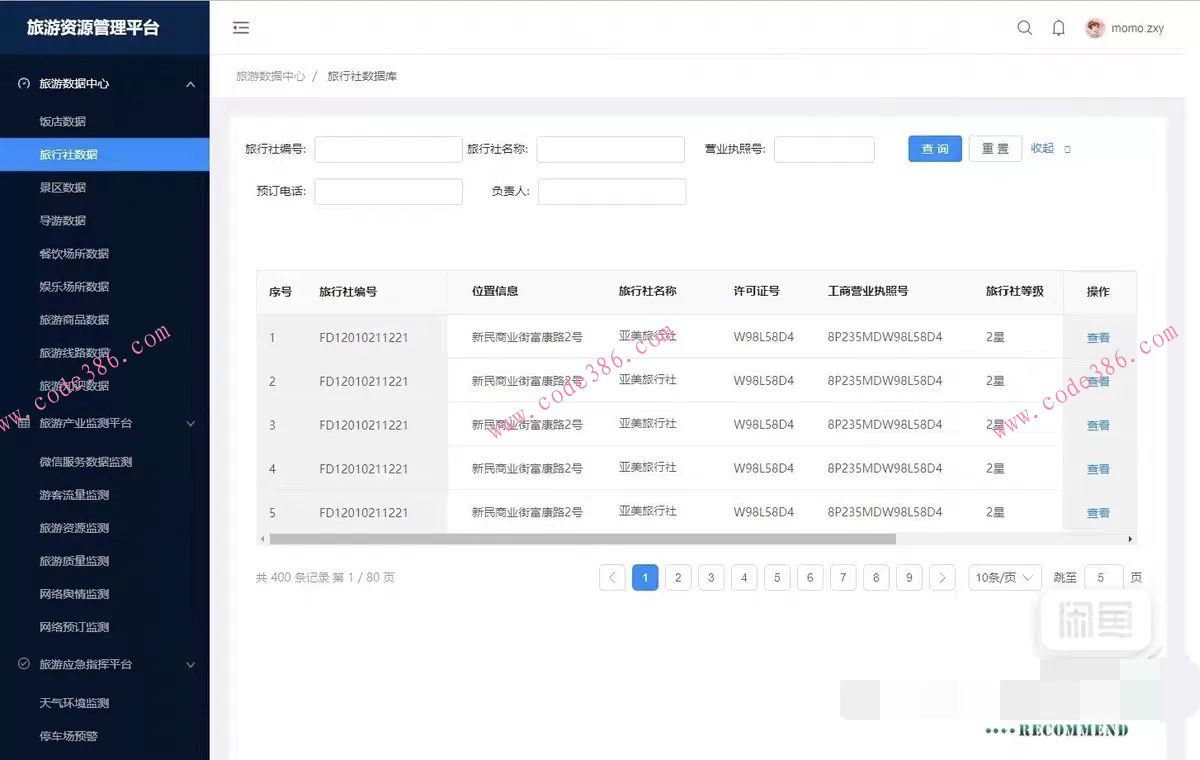
Task: Click the top bar search magnifier icon
Action: tap(1024, 28)
